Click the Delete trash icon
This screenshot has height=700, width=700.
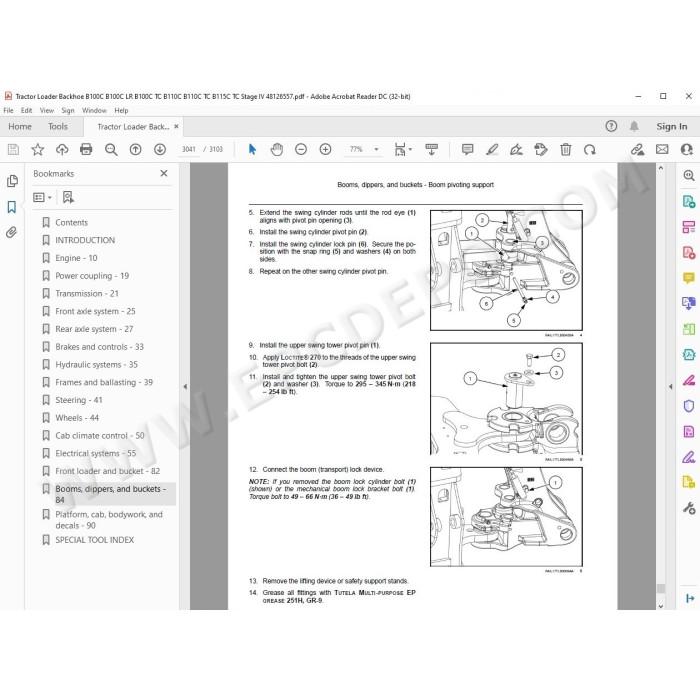tap(566, 149)
